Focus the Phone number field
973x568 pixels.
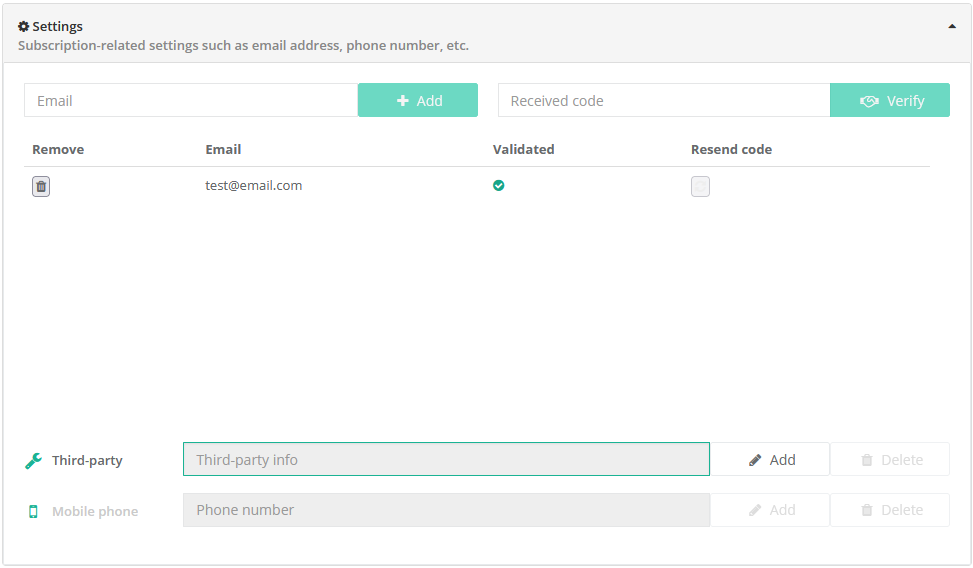446,510
